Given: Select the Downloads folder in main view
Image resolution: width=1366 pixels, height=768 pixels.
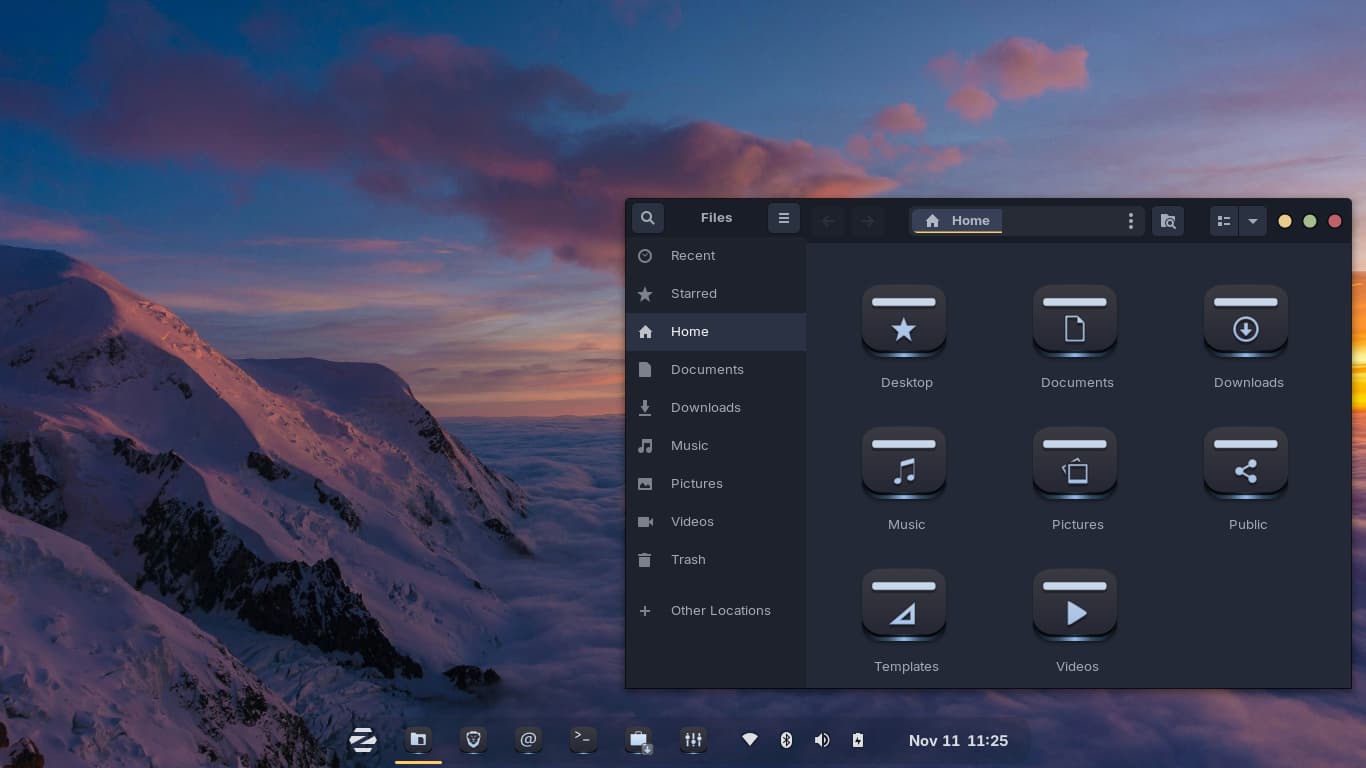Looking at the screenshot, I should (1246, 322).
